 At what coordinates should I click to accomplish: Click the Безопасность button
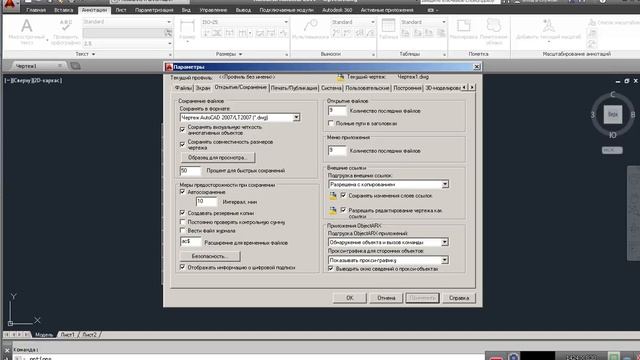point(210,256)
